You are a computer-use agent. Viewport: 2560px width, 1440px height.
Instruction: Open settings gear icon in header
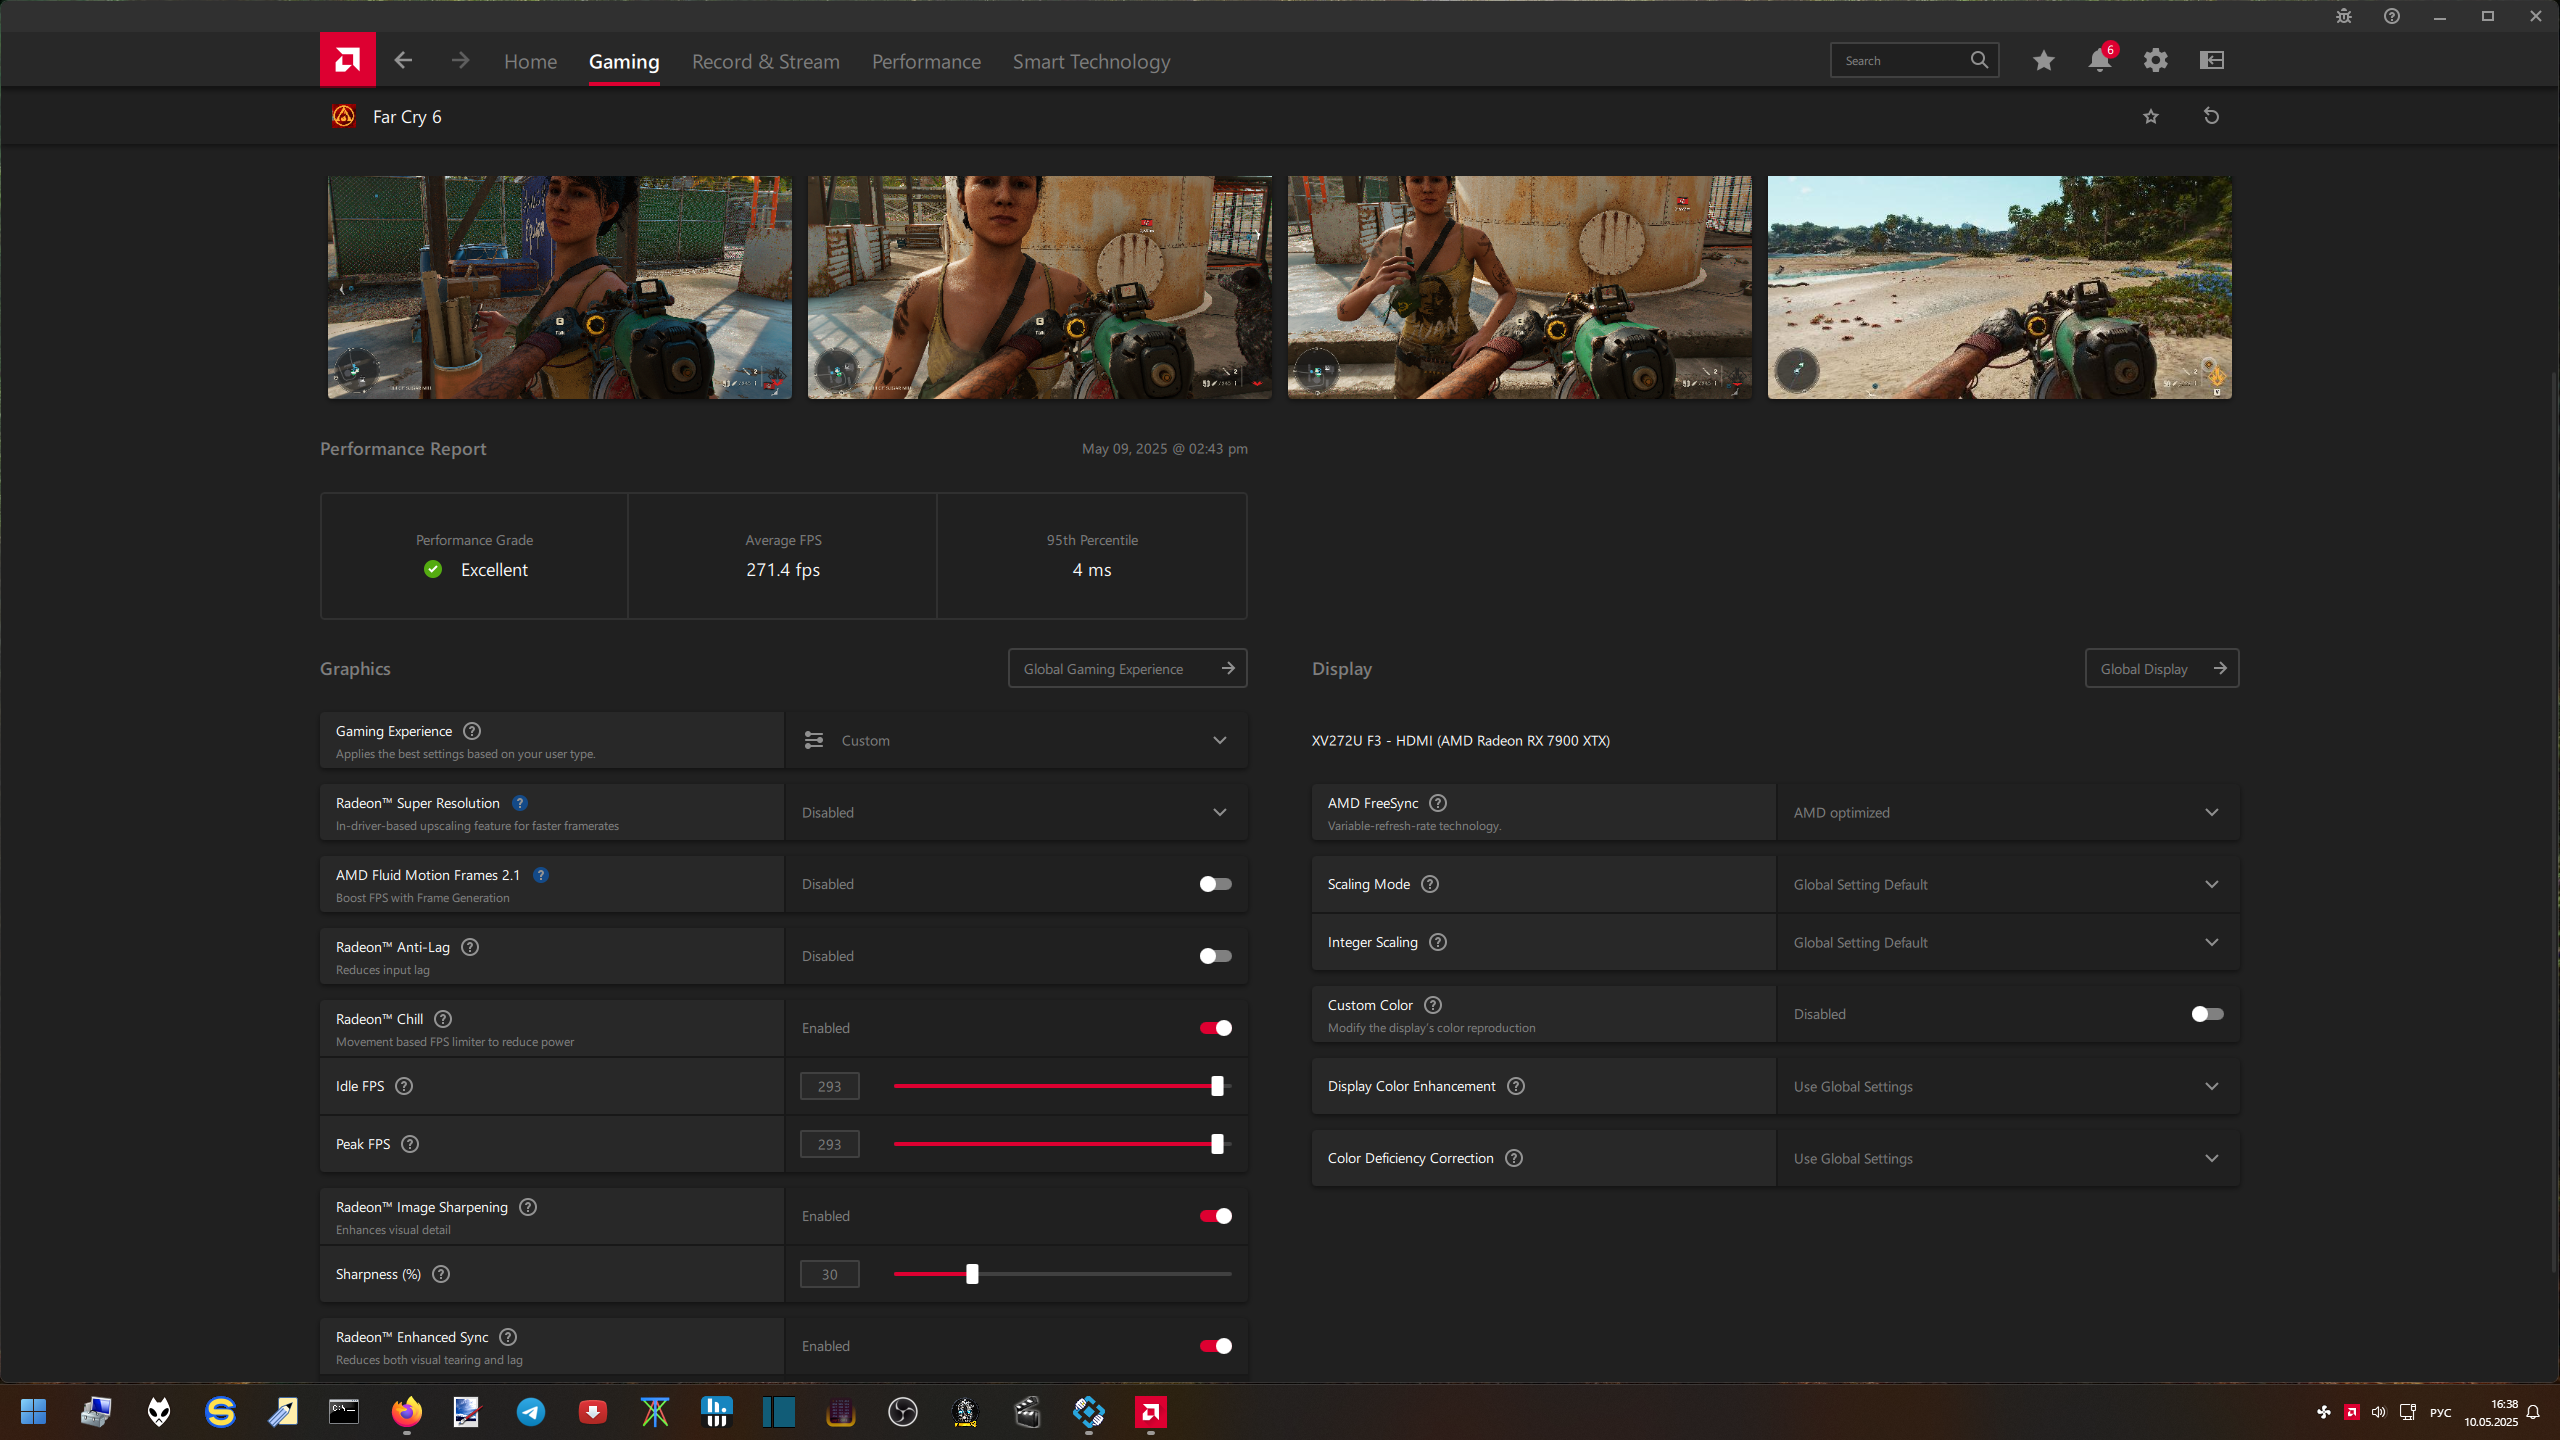pos(2155,61)
